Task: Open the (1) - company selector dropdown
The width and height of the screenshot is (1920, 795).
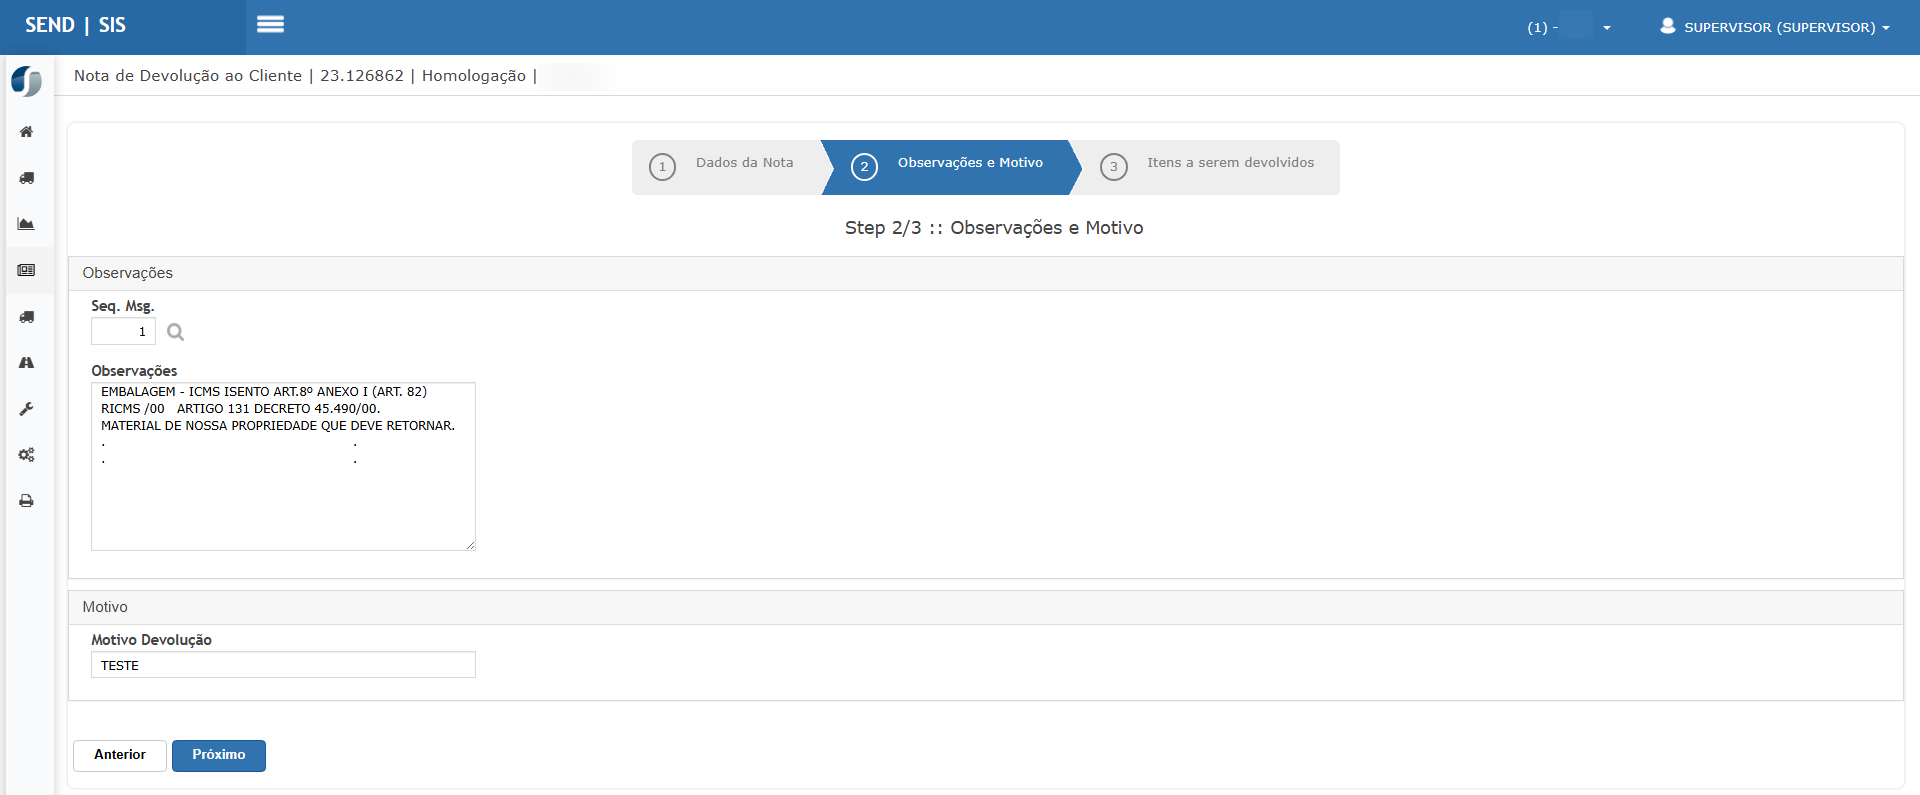Action: click(1568, 27)
